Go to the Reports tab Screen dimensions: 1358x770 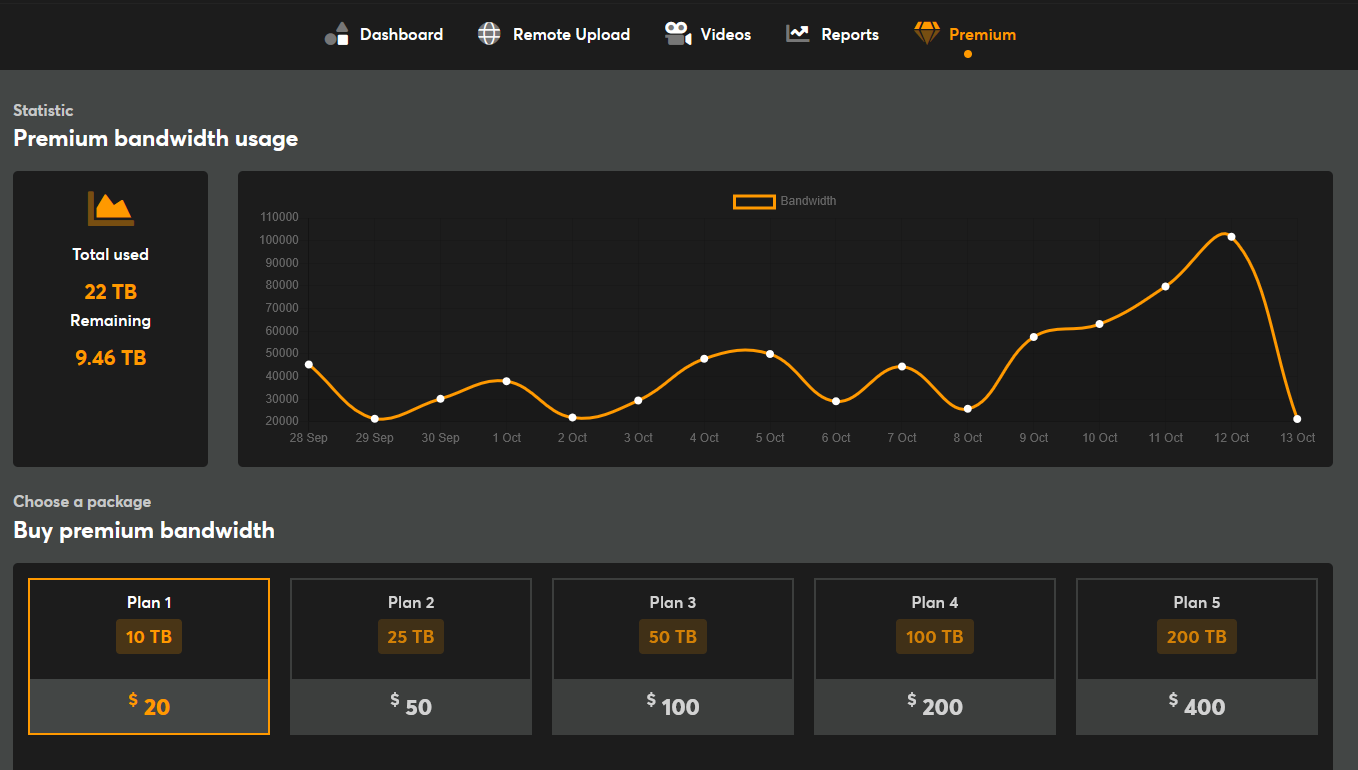point(849,34)
